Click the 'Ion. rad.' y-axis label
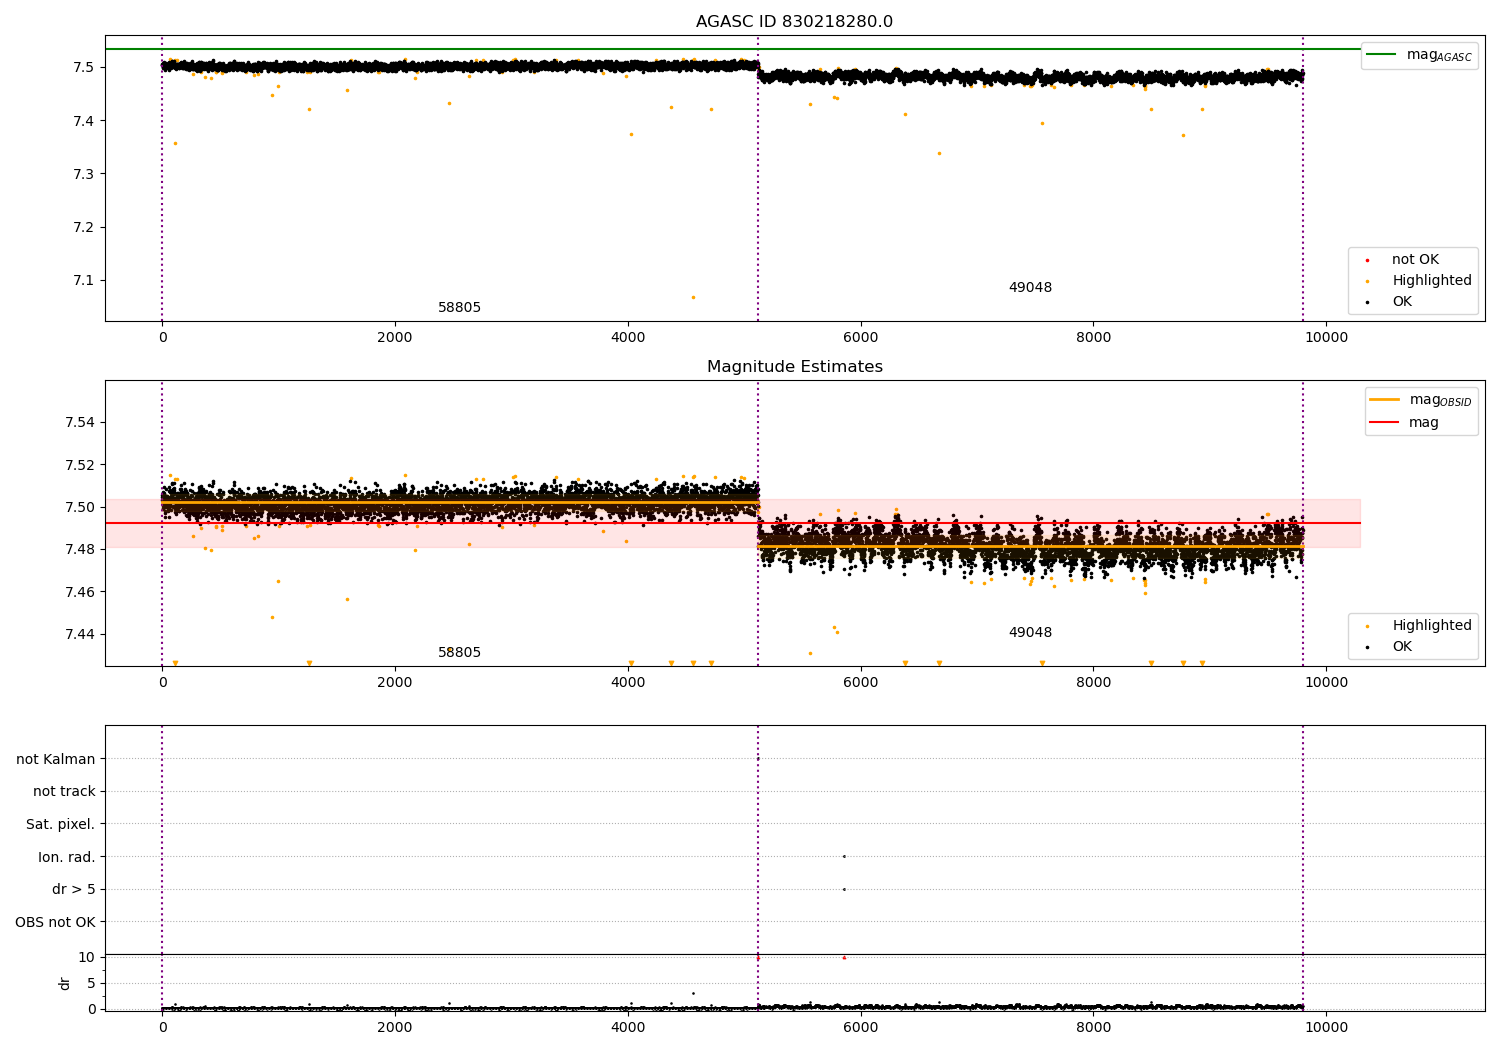The image size is (1500, 1050). tap(67, 858)
